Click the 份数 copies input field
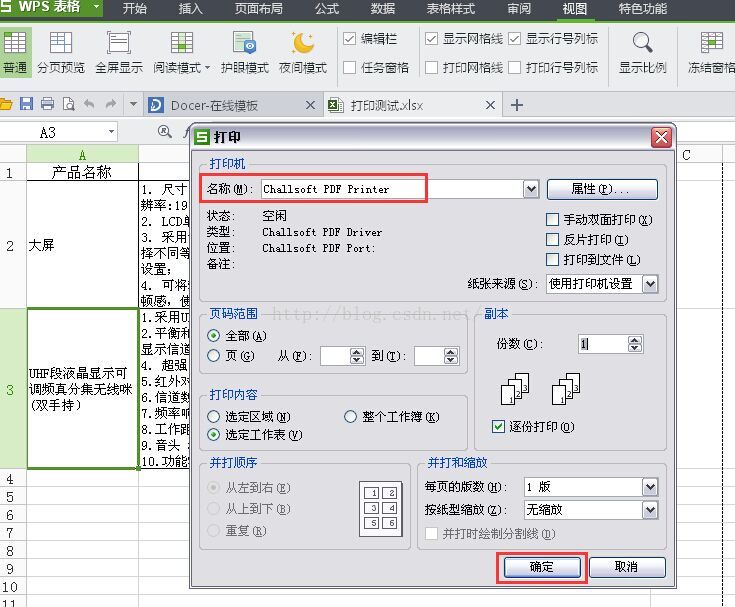The image size is (735, 607). [x=604, y=344]
